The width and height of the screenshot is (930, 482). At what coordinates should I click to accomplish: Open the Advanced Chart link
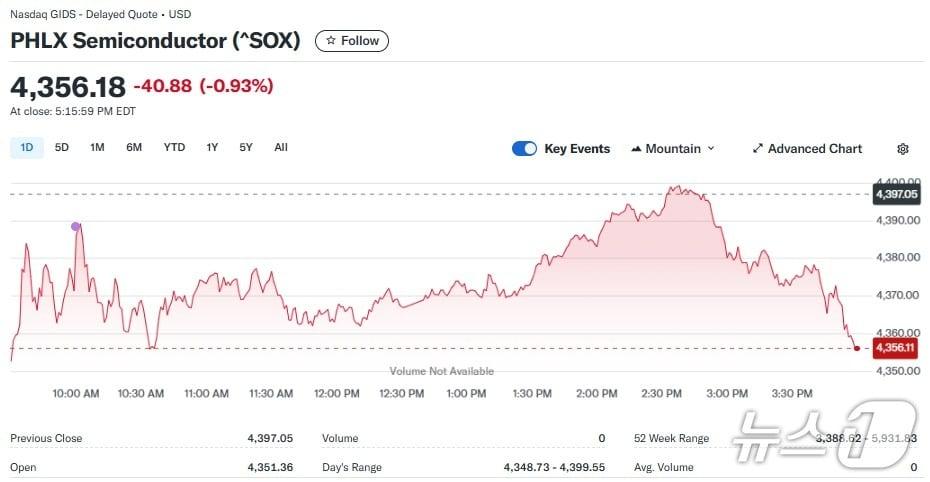(814, 149)
